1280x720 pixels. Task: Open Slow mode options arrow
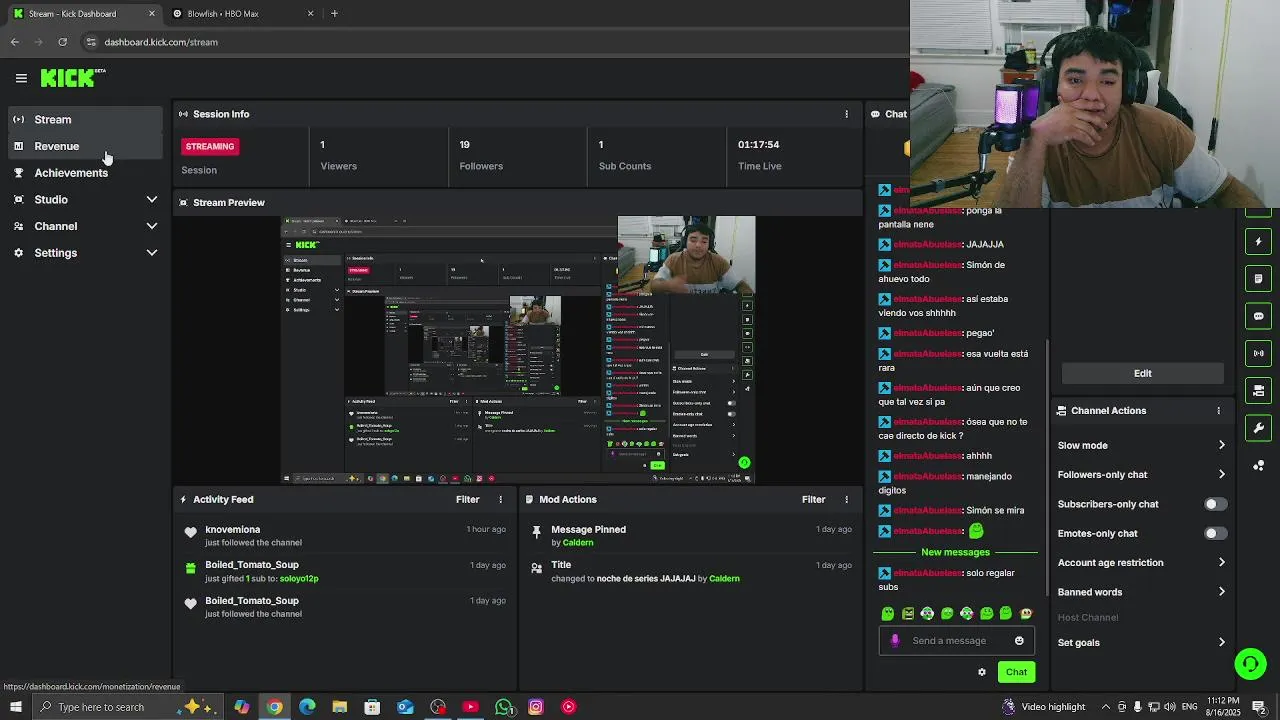[1221, 445]
